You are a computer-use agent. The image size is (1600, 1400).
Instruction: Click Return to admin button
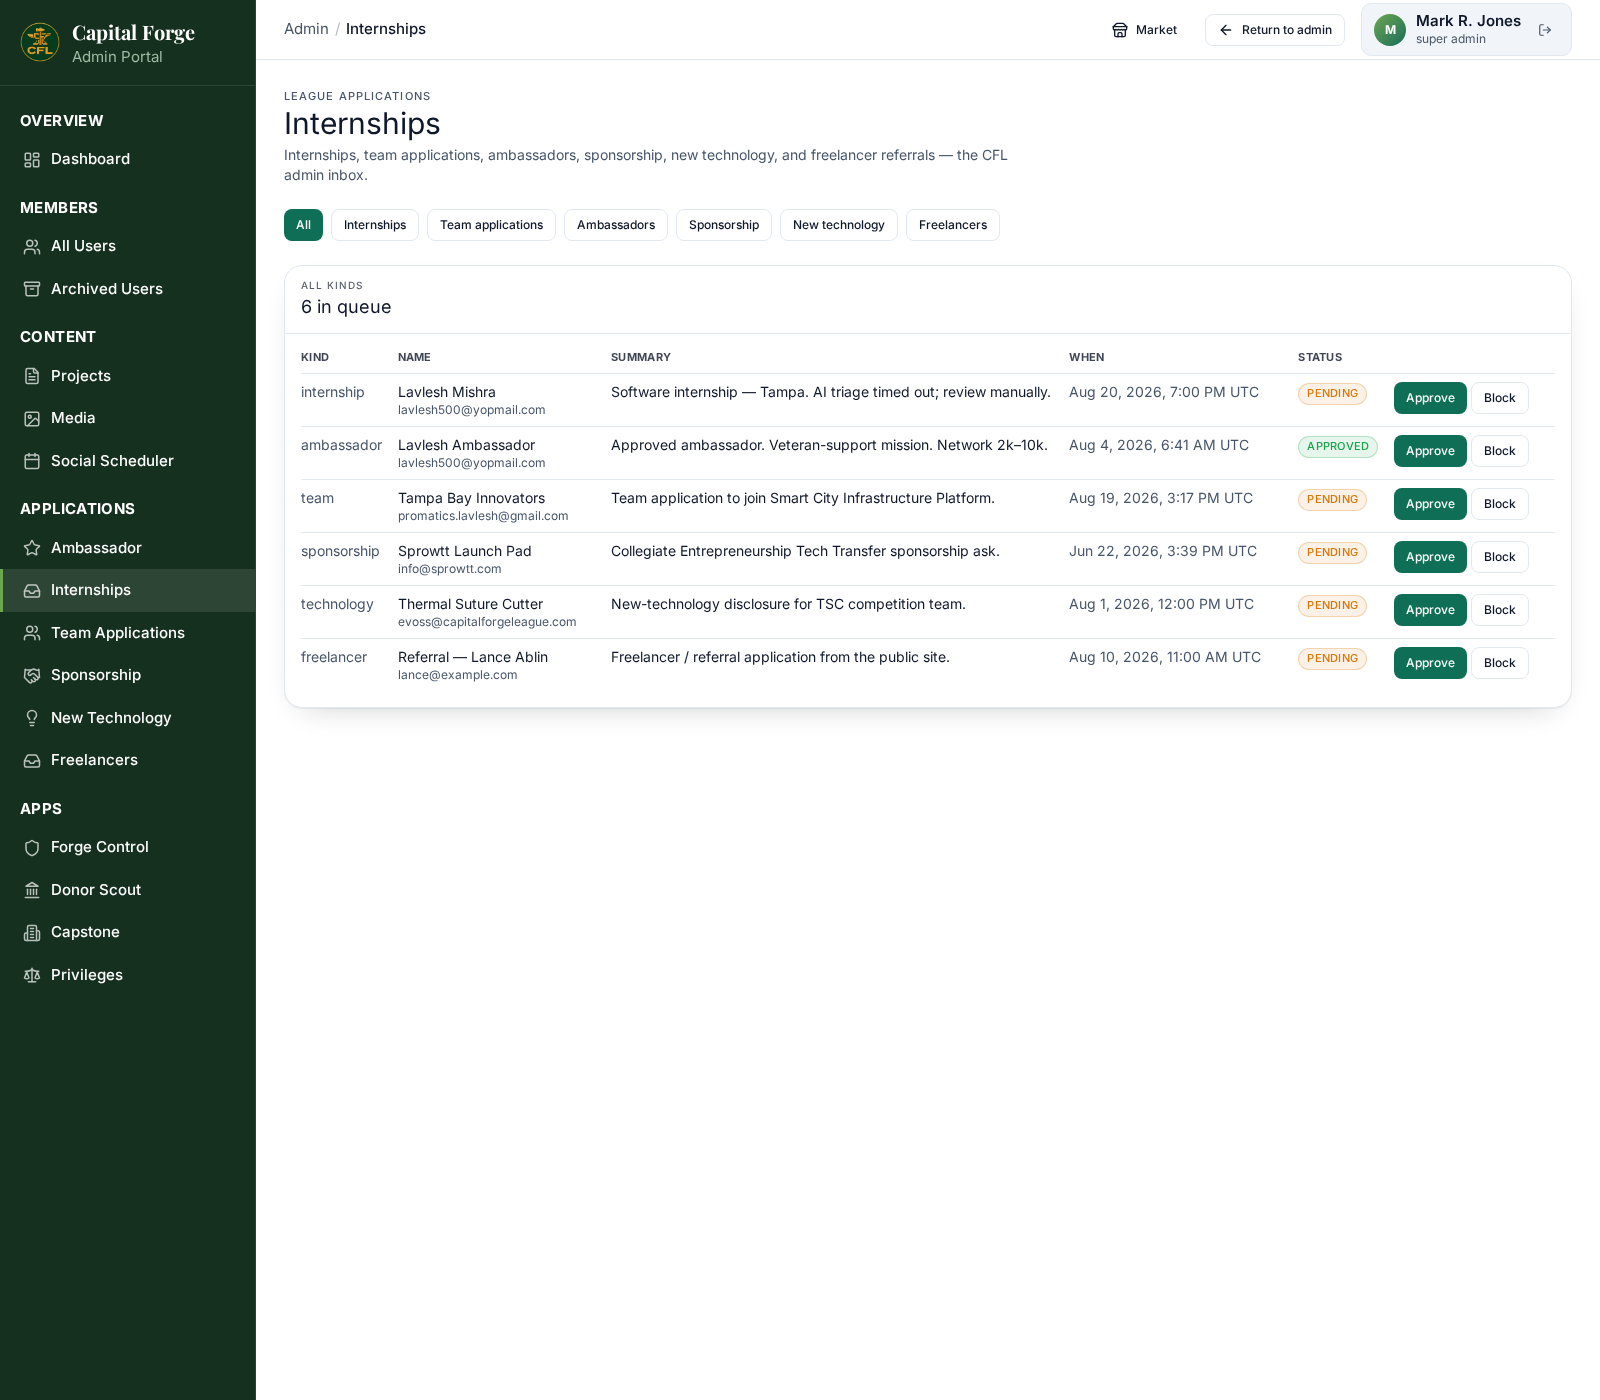(1275, 30)
